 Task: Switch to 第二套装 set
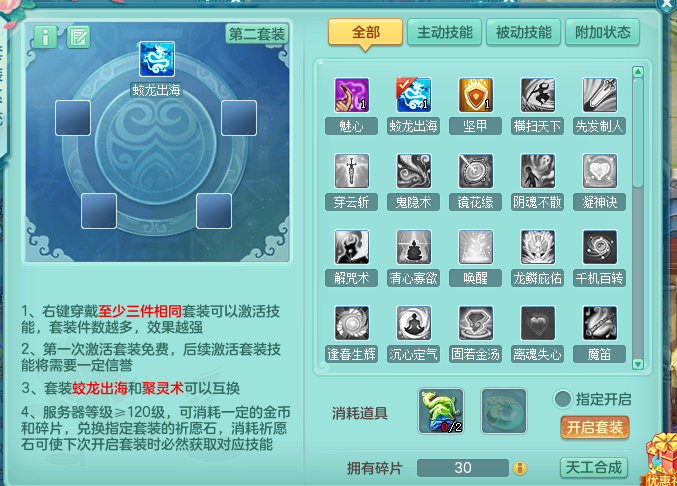[257, 34]
